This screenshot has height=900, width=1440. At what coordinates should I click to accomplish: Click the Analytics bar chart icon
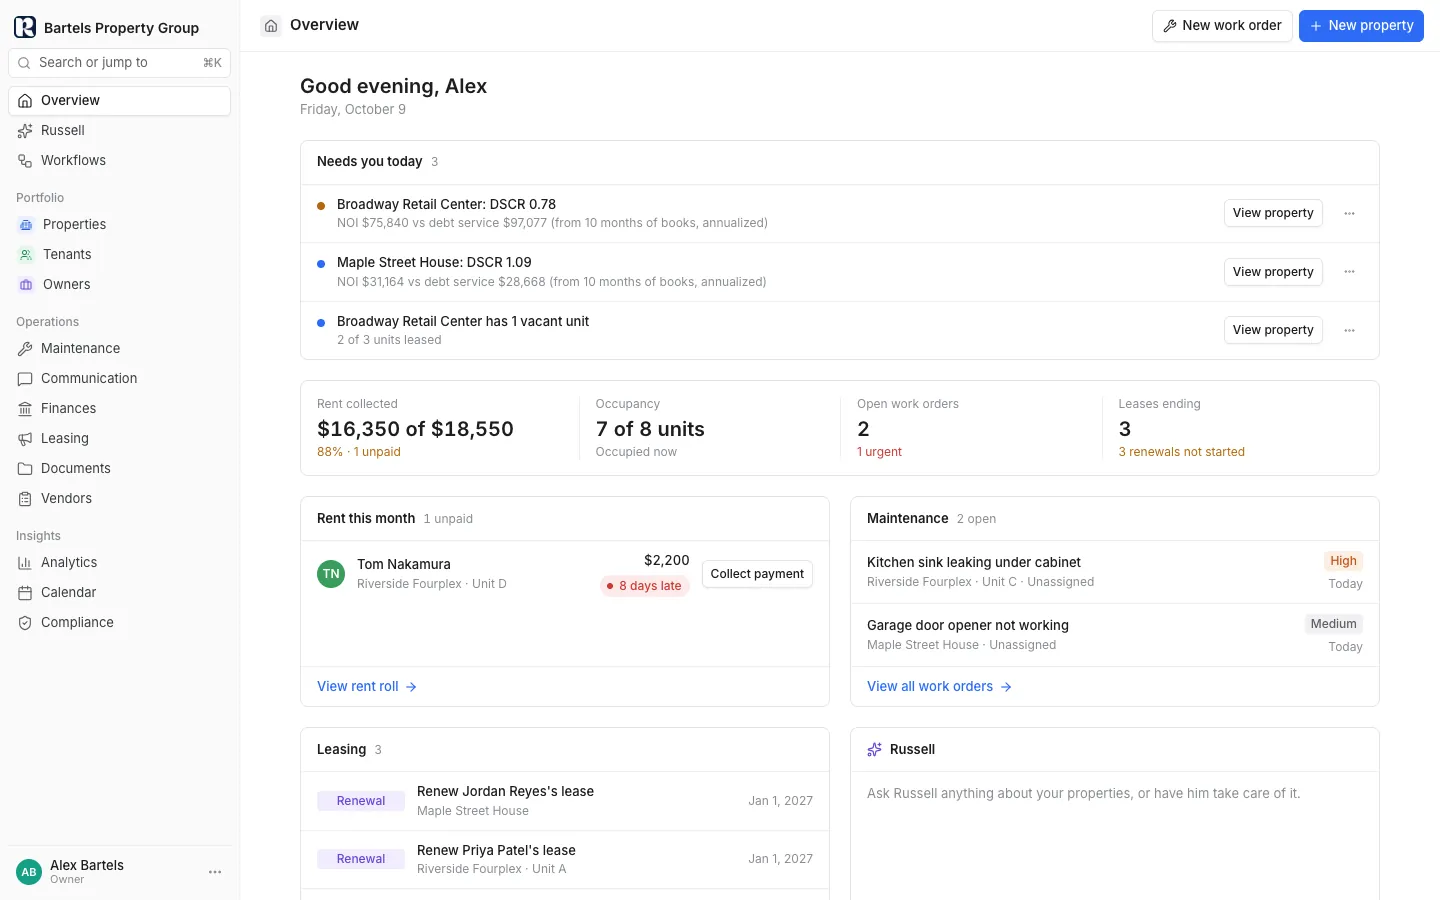point(25,563)
